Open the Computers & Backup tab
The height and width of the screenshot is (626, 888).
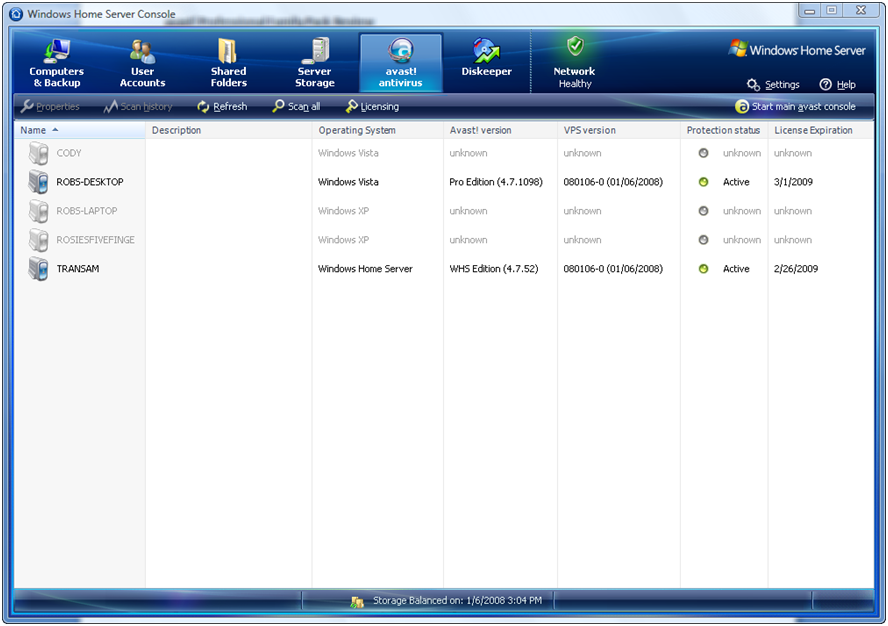coord(57,63)
